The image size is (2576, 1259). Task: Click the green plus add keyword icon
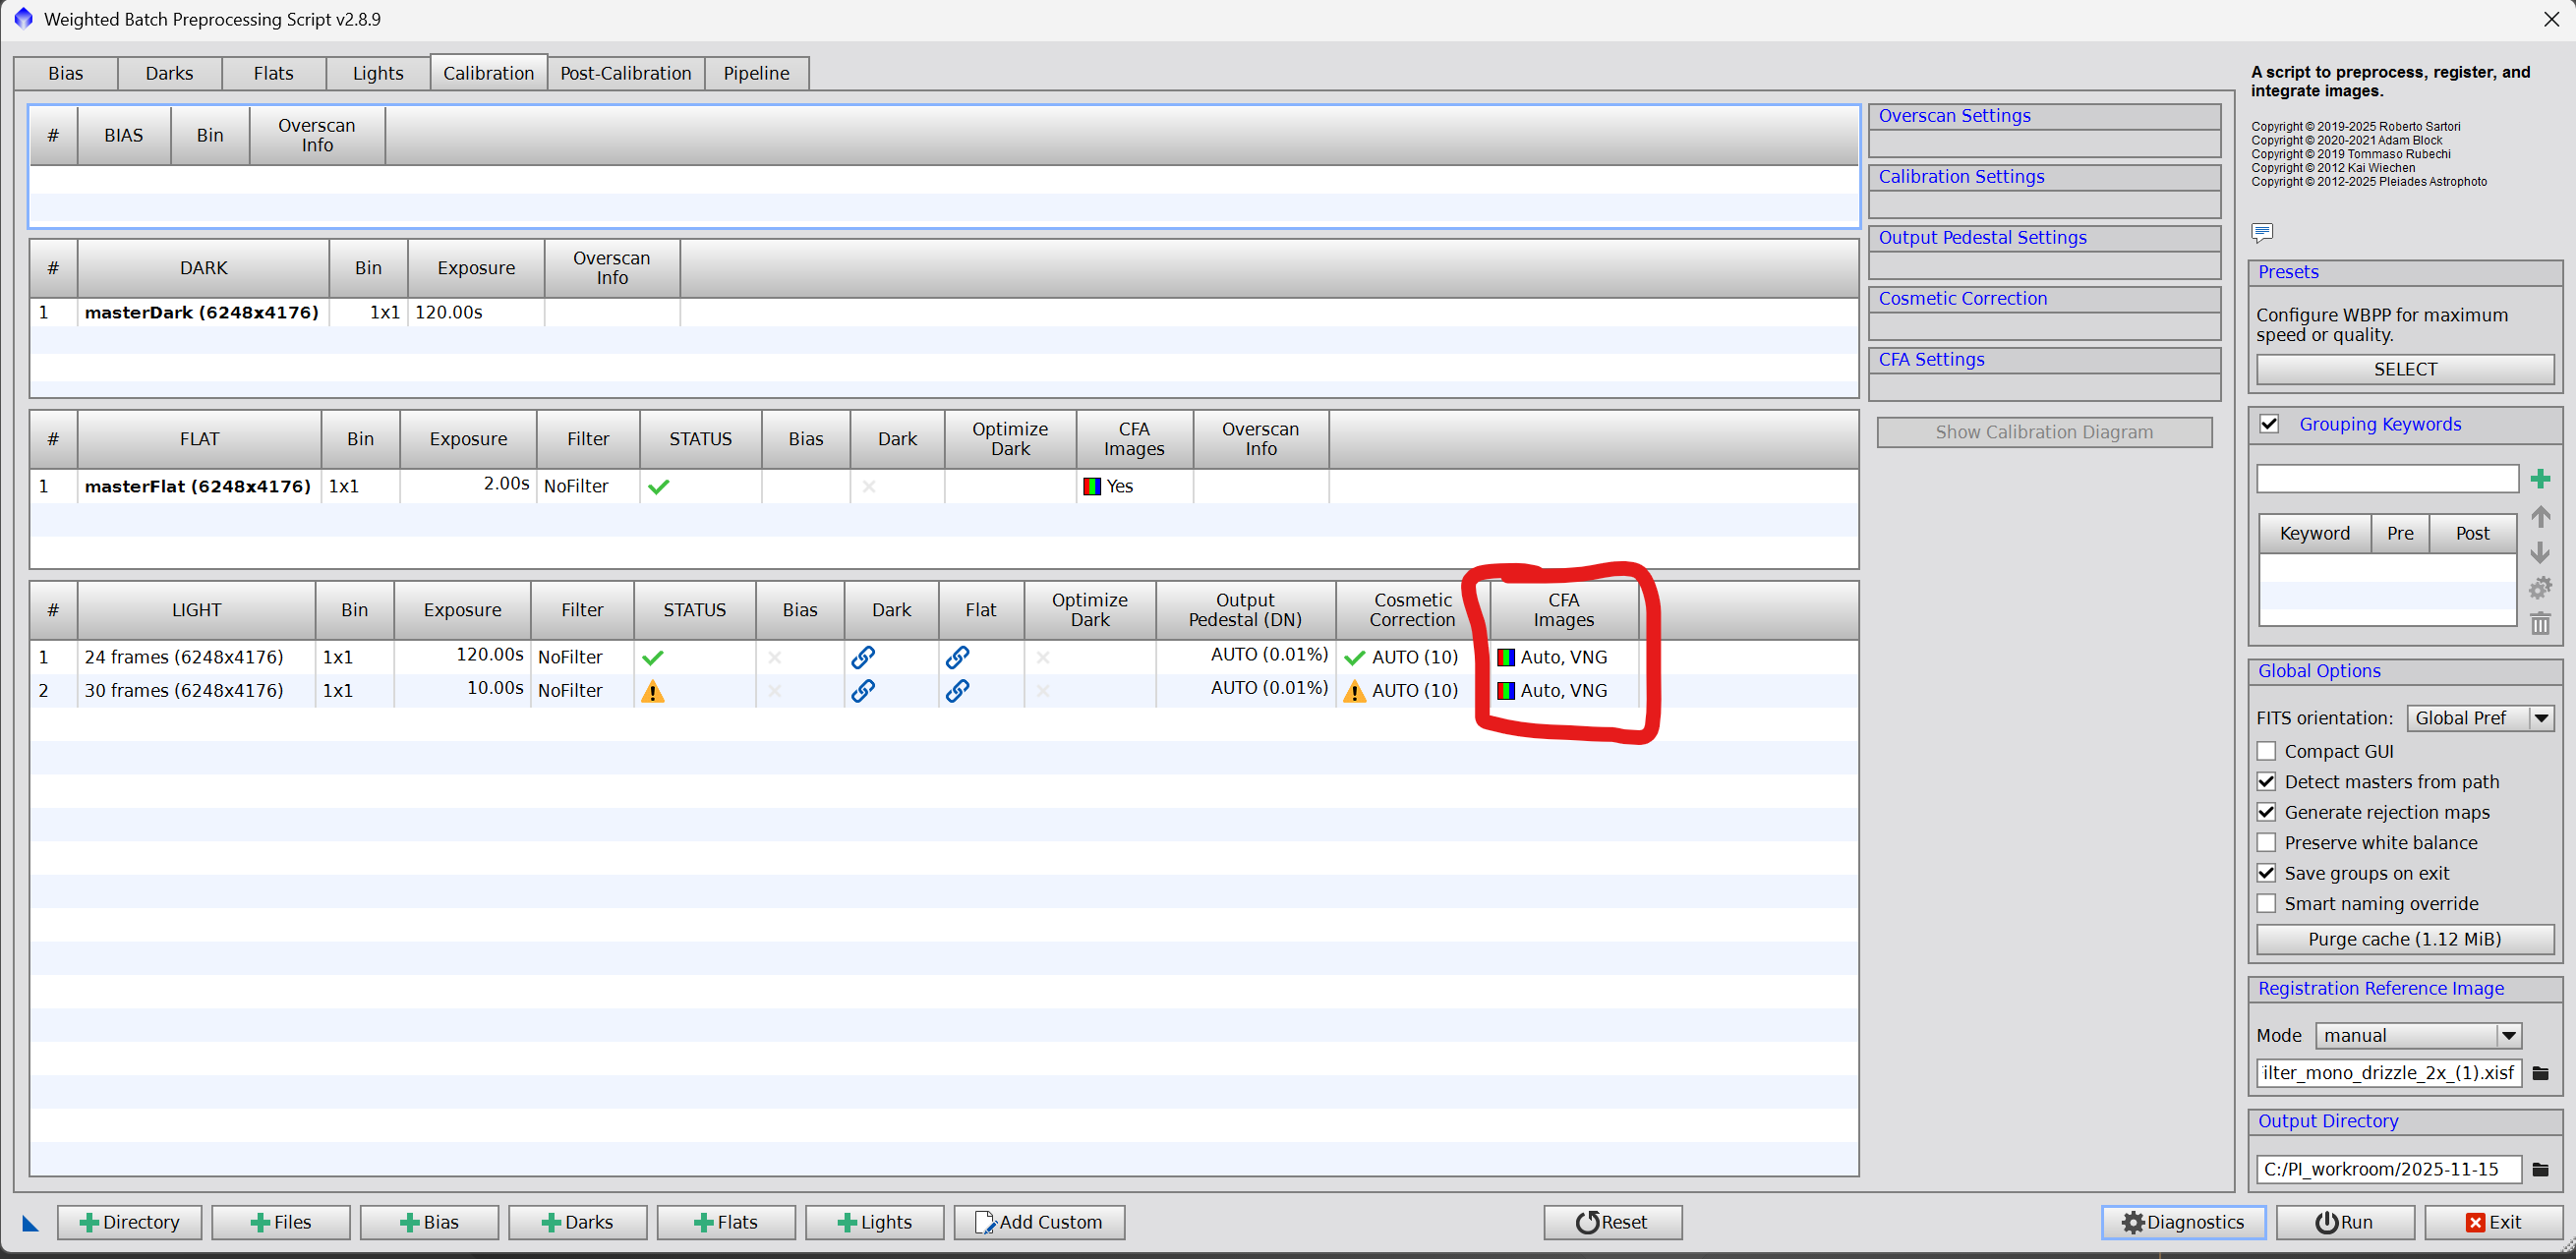pos(2539,479)
